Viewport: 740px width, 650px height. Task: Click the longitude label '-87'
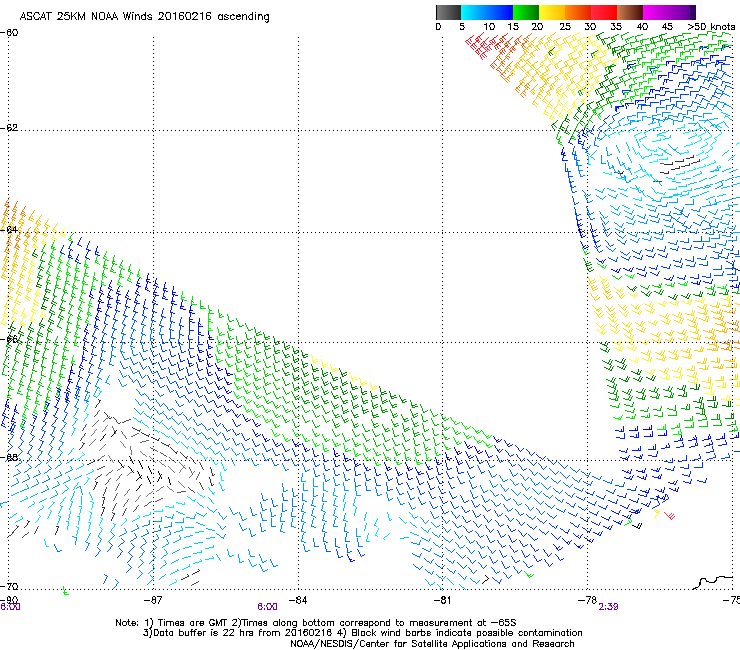(153, 600)
